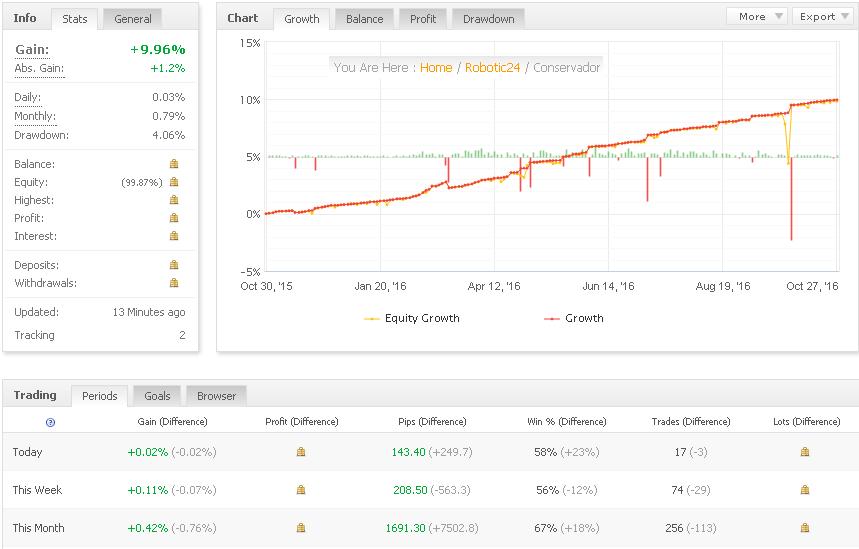The image size is (859, 549).
Task: Click the 13 Minutes ago updated text
Action: [149, 312]
